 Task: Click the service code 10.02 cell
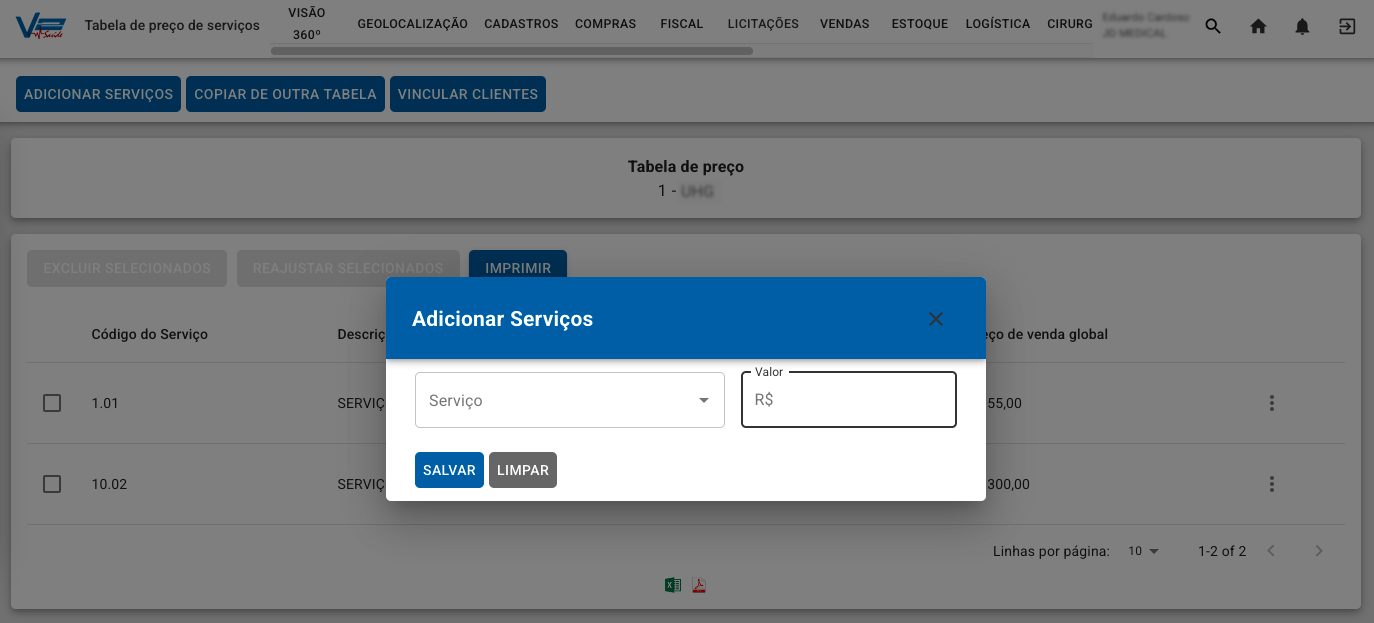[x=109, y=484]
